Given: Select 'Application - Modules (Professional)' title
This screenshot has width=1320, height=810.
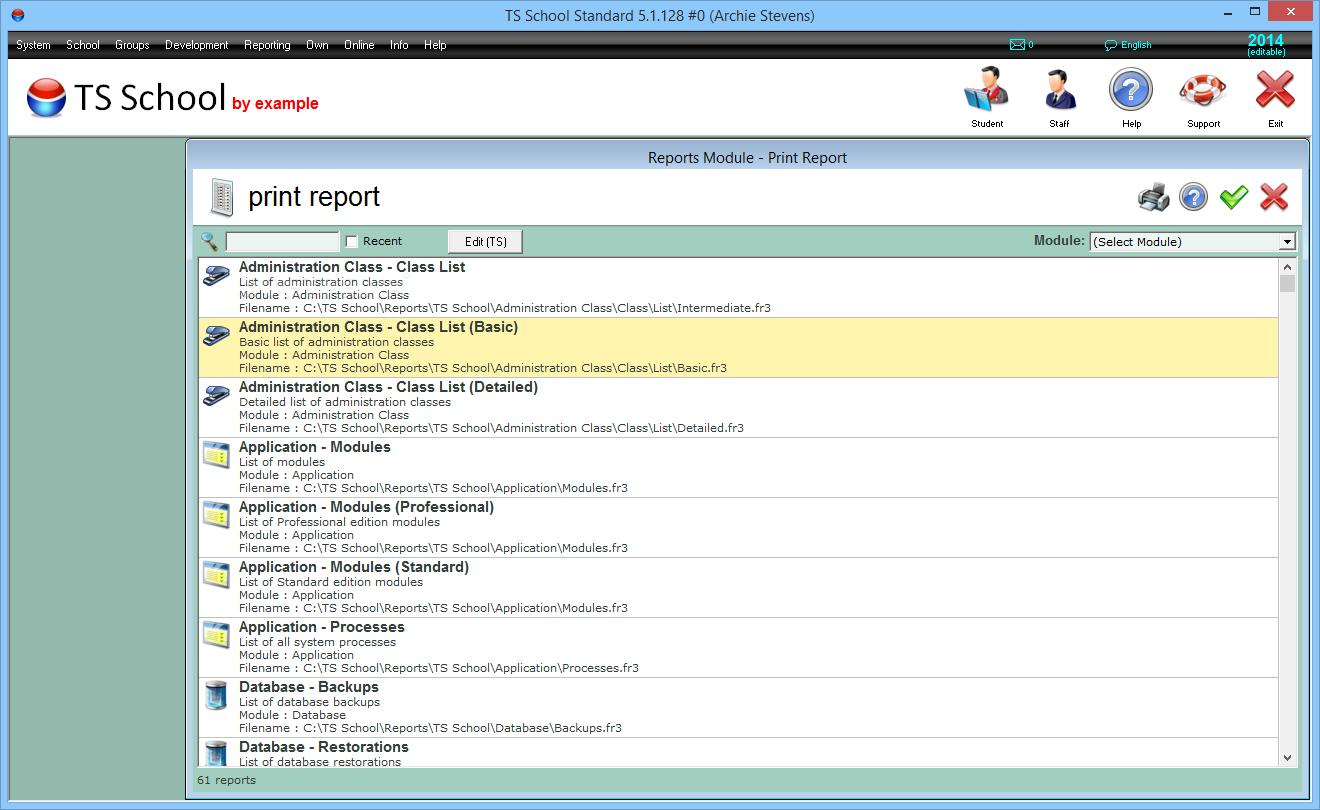Looking at the screenshot, I should tap(366, 507).
